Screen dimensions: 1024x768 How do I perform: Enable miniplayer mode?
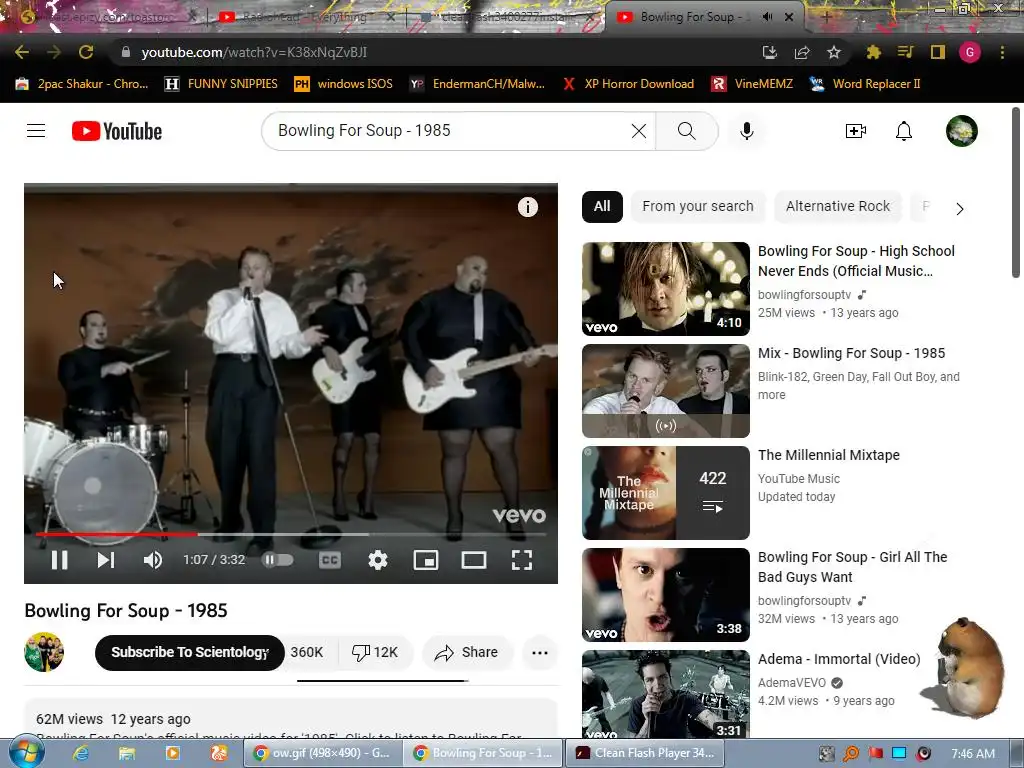pos(426,560)
